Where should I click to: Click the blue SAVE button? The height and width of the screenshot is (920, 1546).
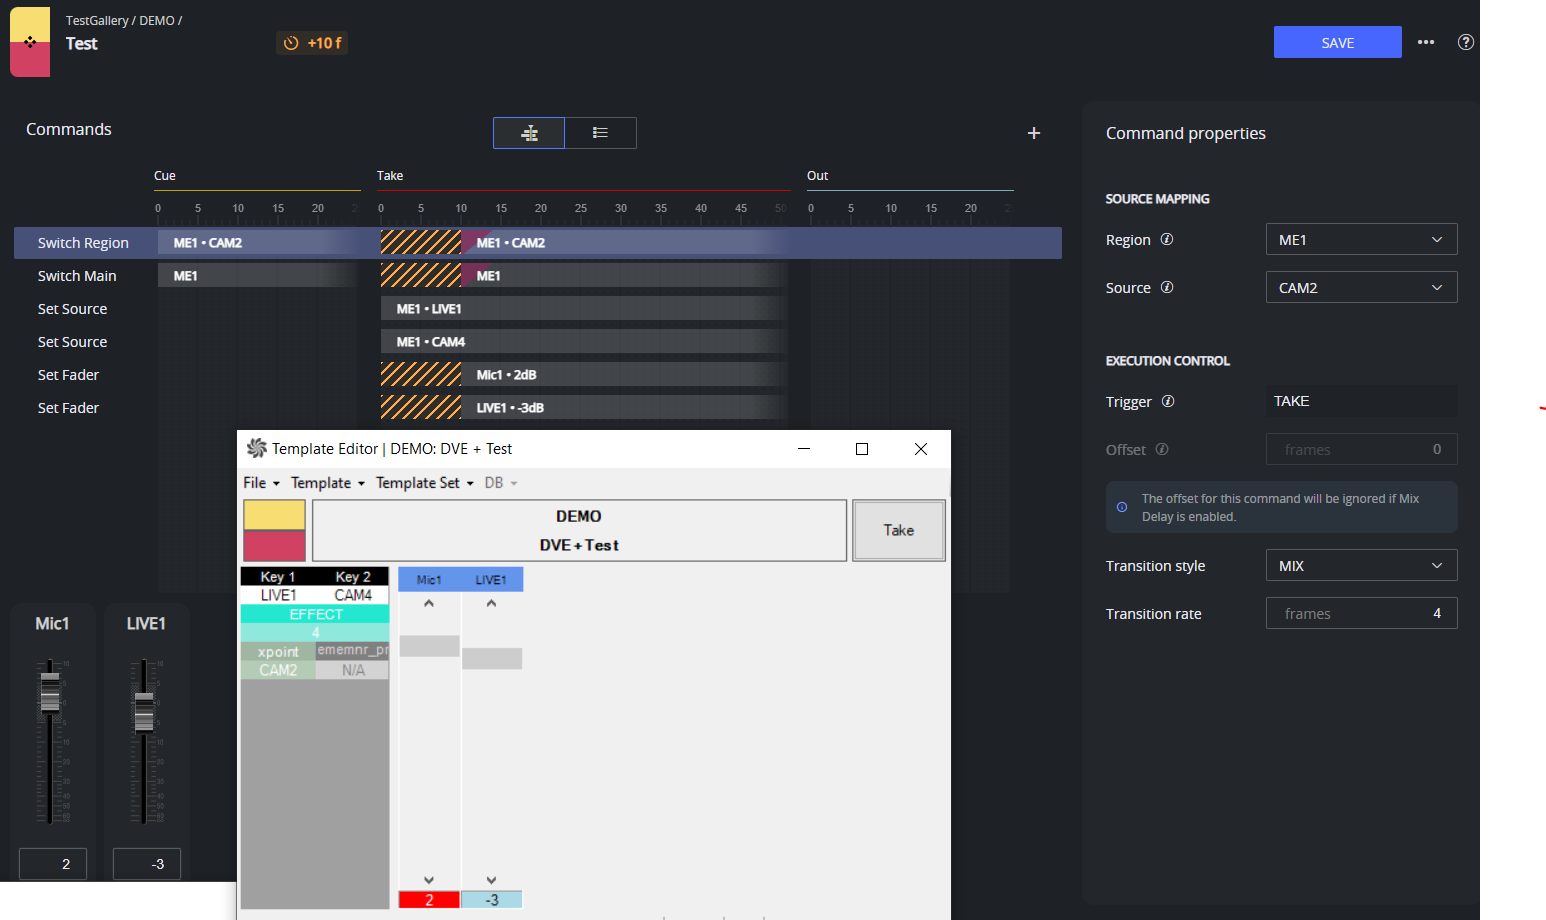tap(1337, 42)
